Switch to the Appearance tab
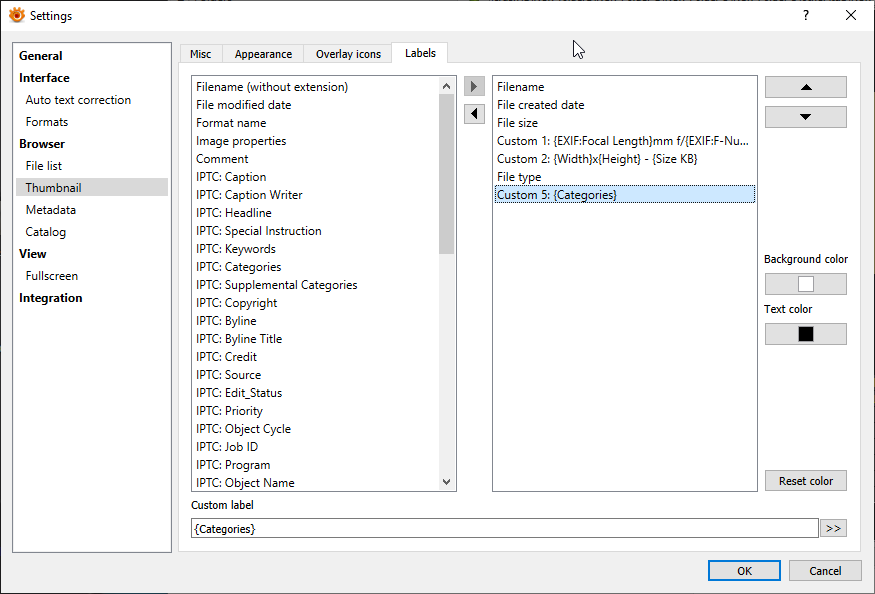 click(263, 54)
